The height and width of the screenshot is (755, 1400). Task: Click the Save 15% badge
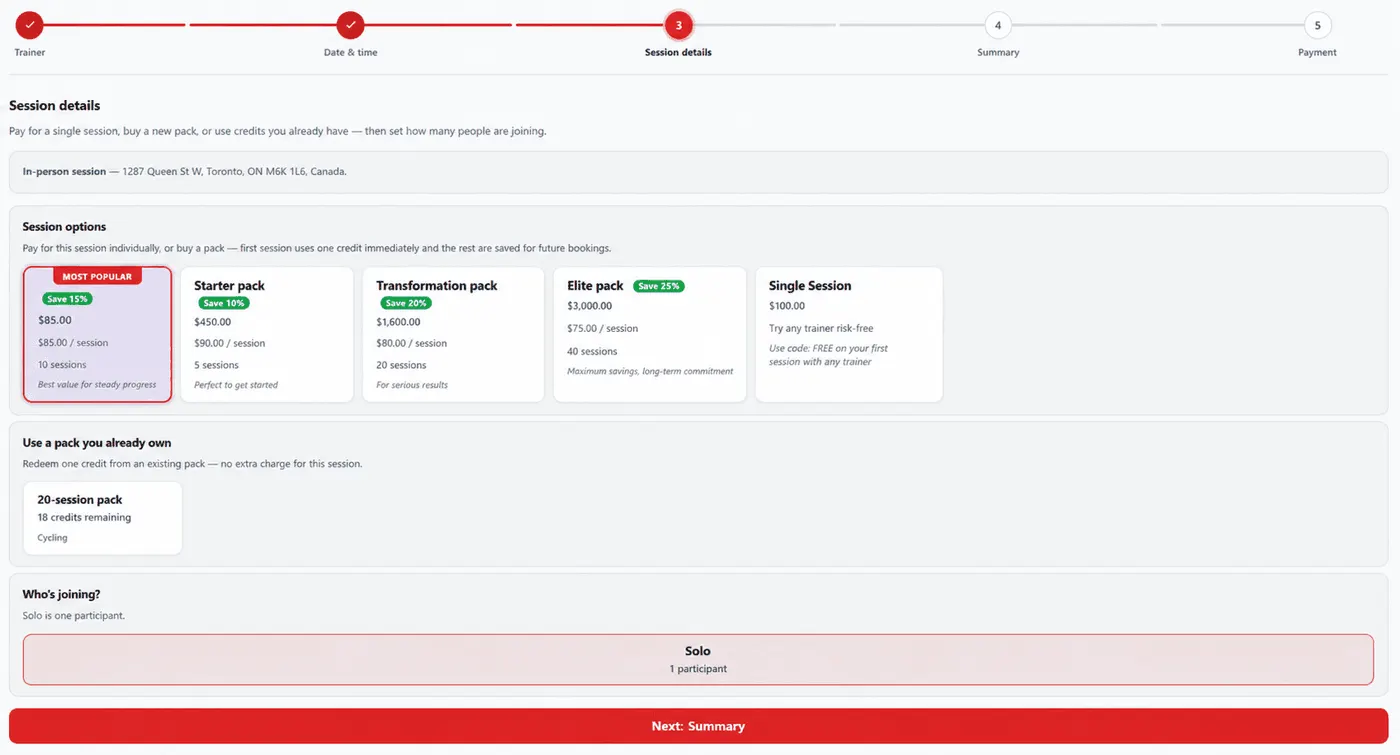coord(67,299)
